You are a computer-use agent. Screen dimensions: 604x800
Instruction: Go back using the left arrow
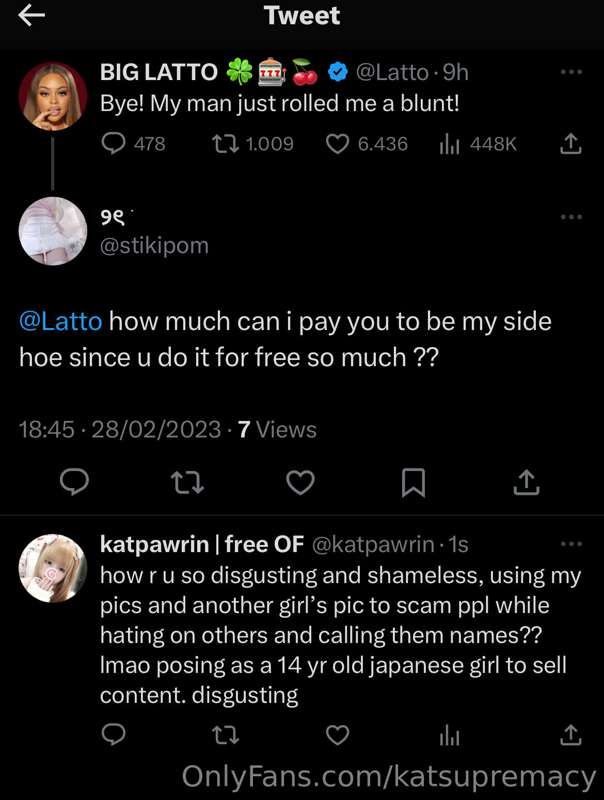click(x=32, y=15)
